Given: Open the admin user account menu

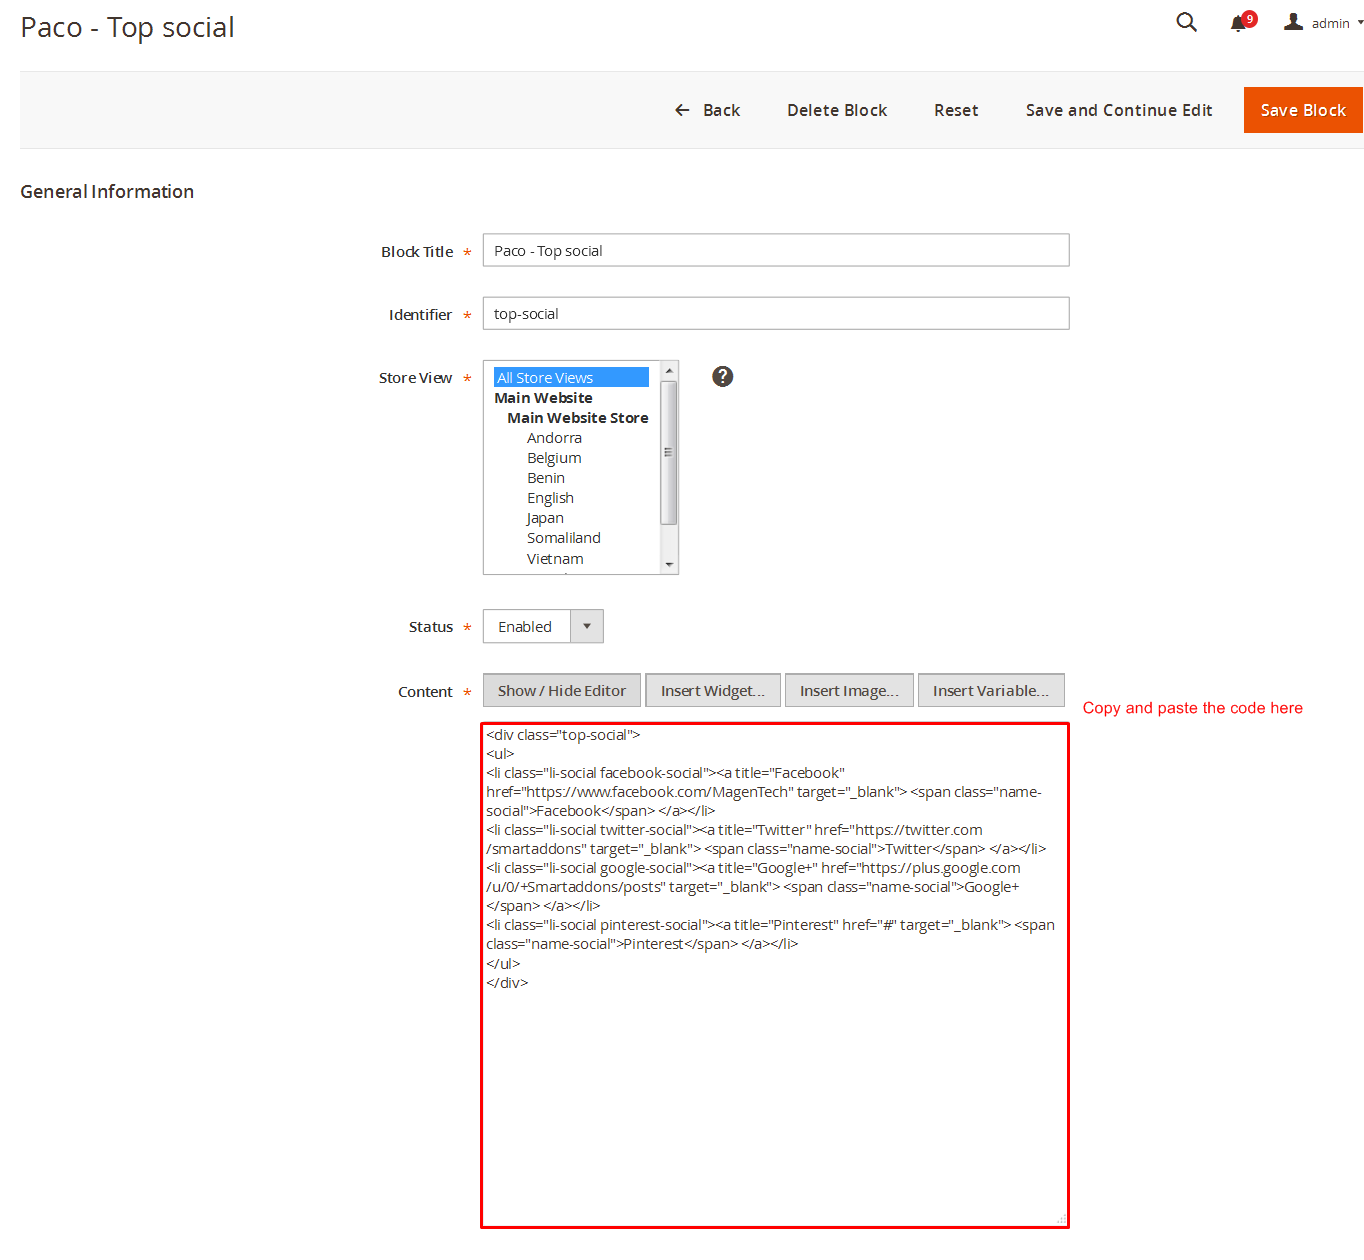Looking at the screenshot, I should [1323, 22].
